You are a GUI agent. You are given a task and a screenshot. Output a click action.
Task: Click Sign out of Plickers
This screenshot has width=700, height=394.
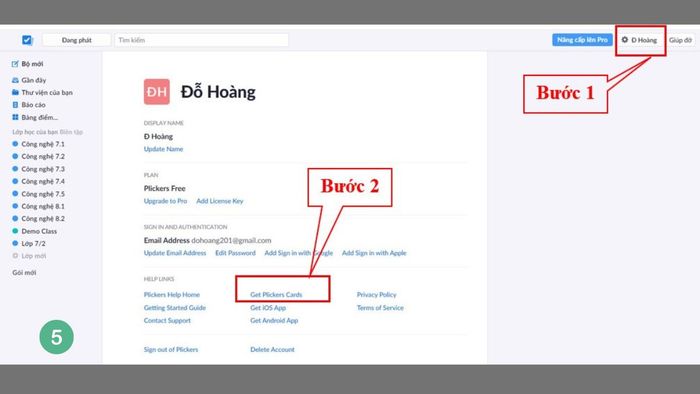pos(171,350)
